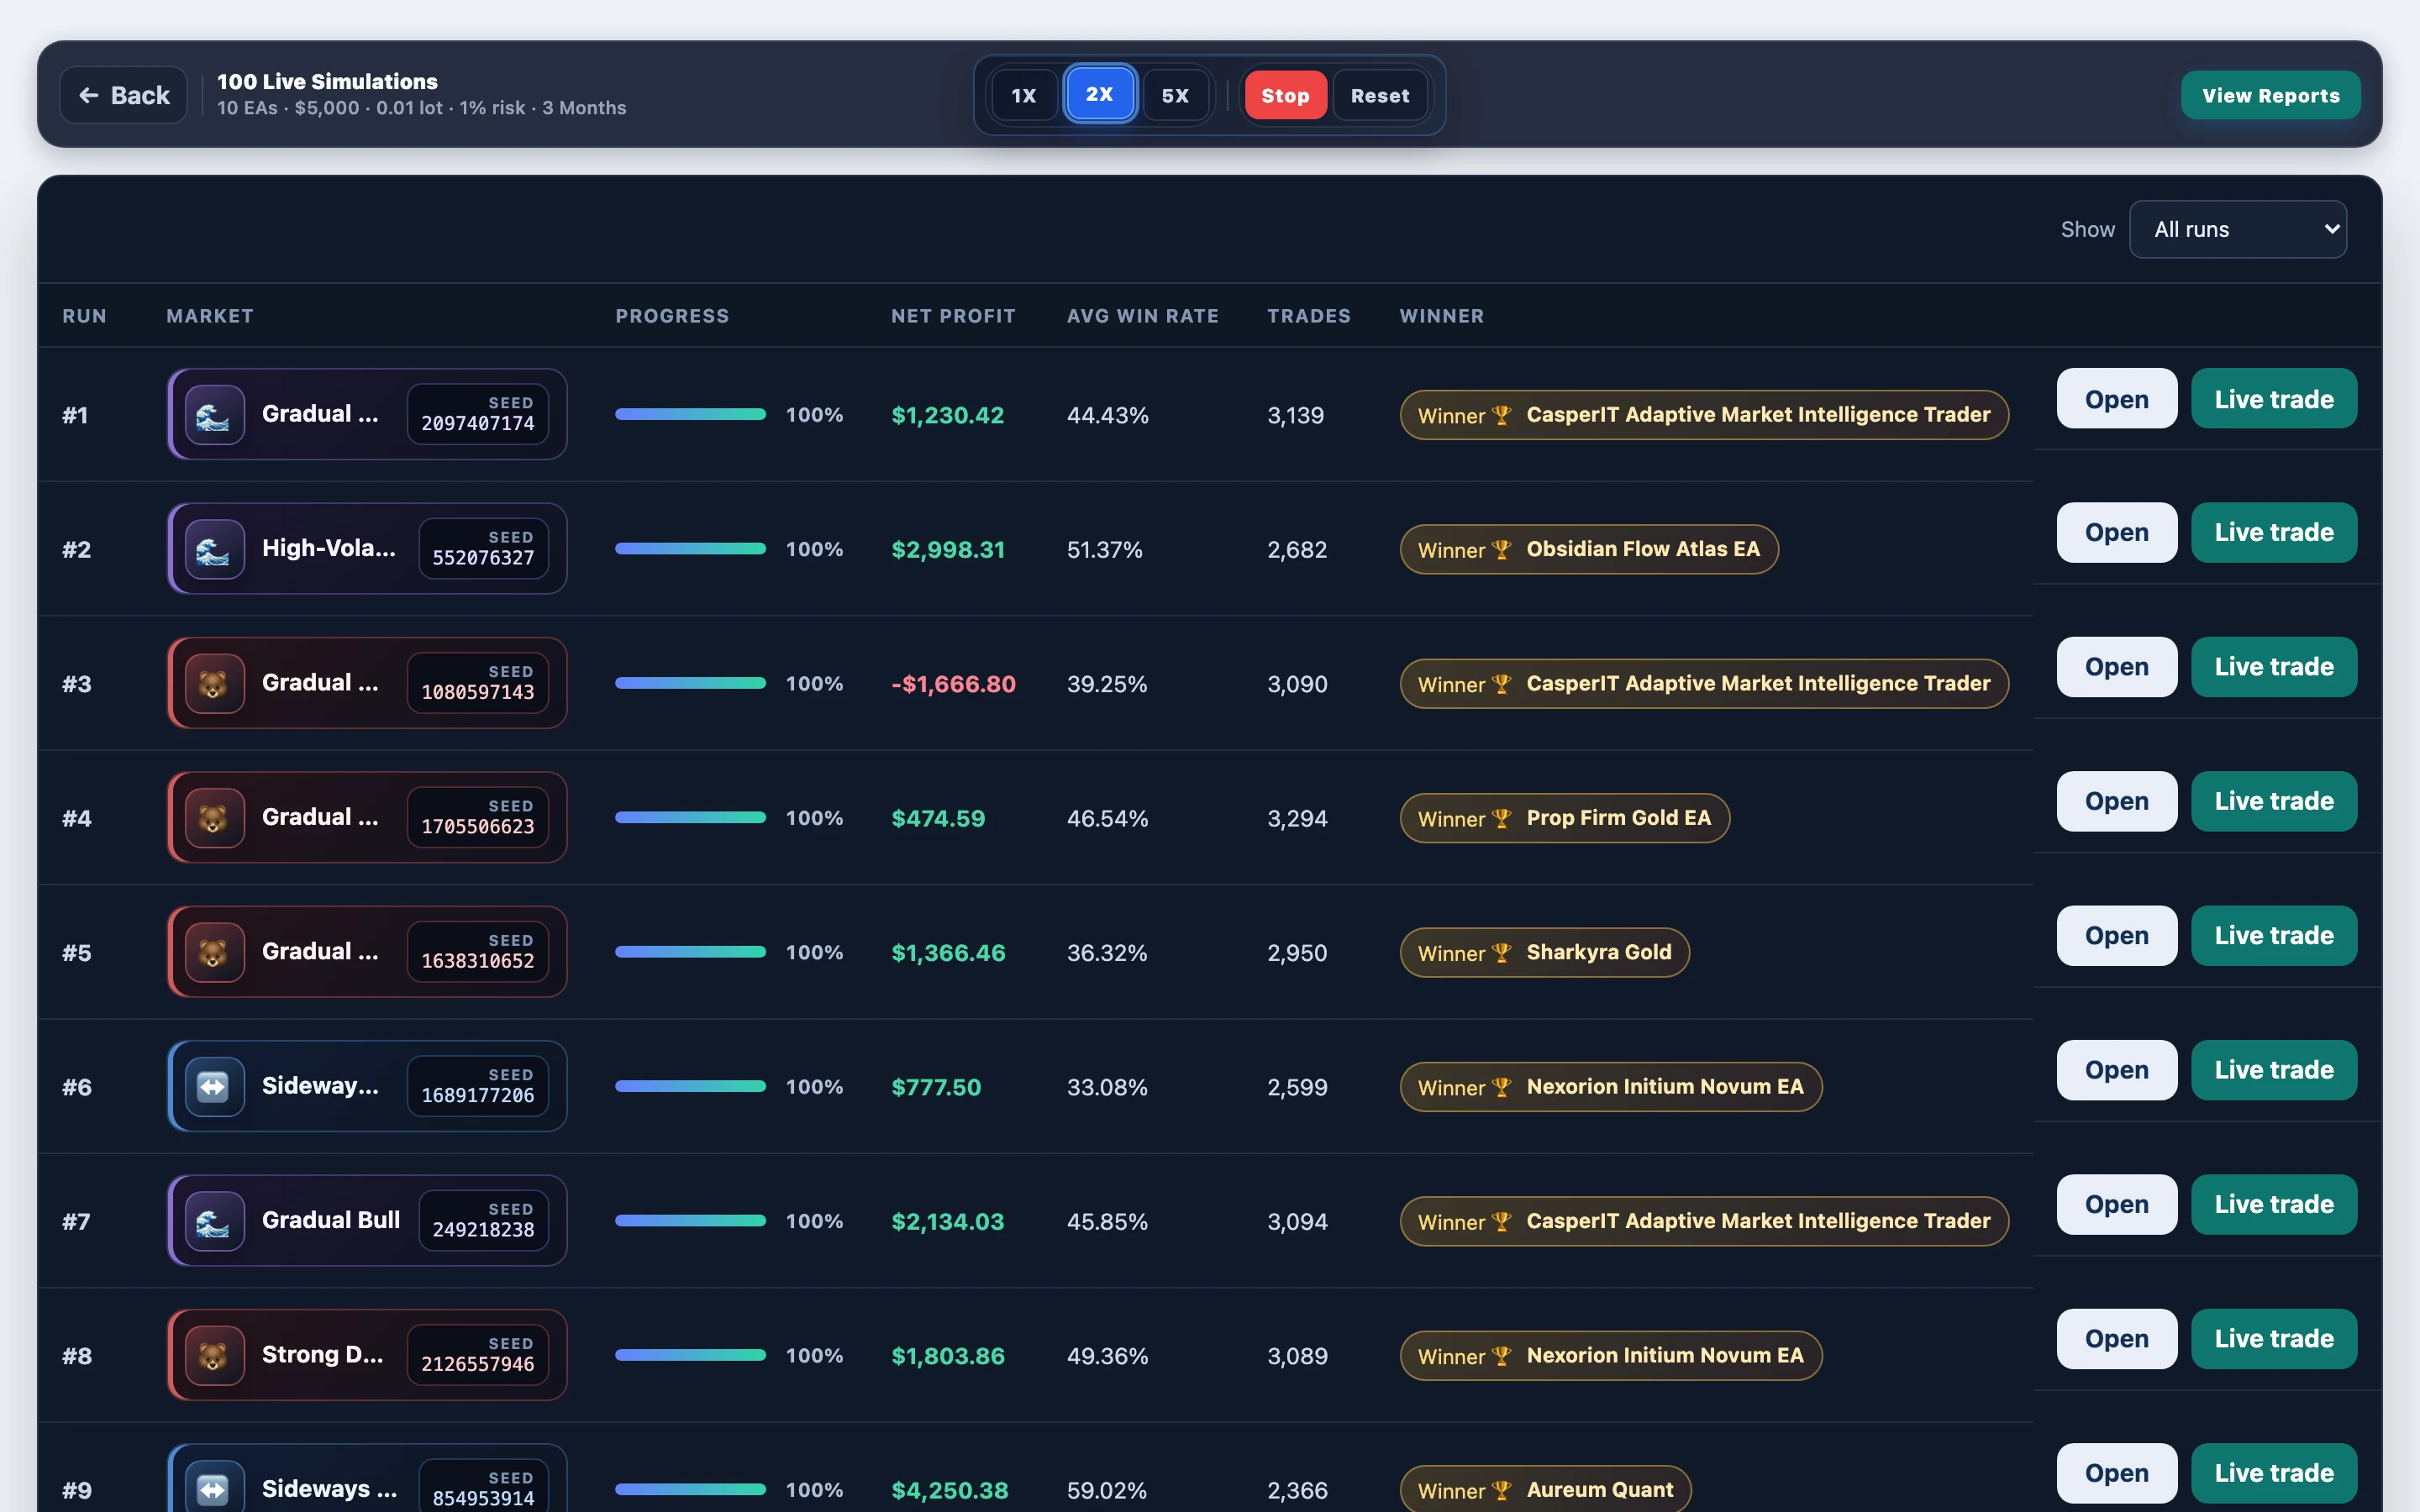This screenshot has height=1512, width=2420.
Task: Click seed value 2097407174
Action: 478,423
